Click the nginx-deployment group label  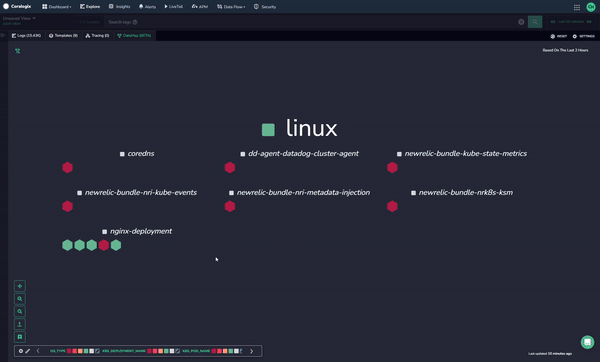tap(141, 231)
